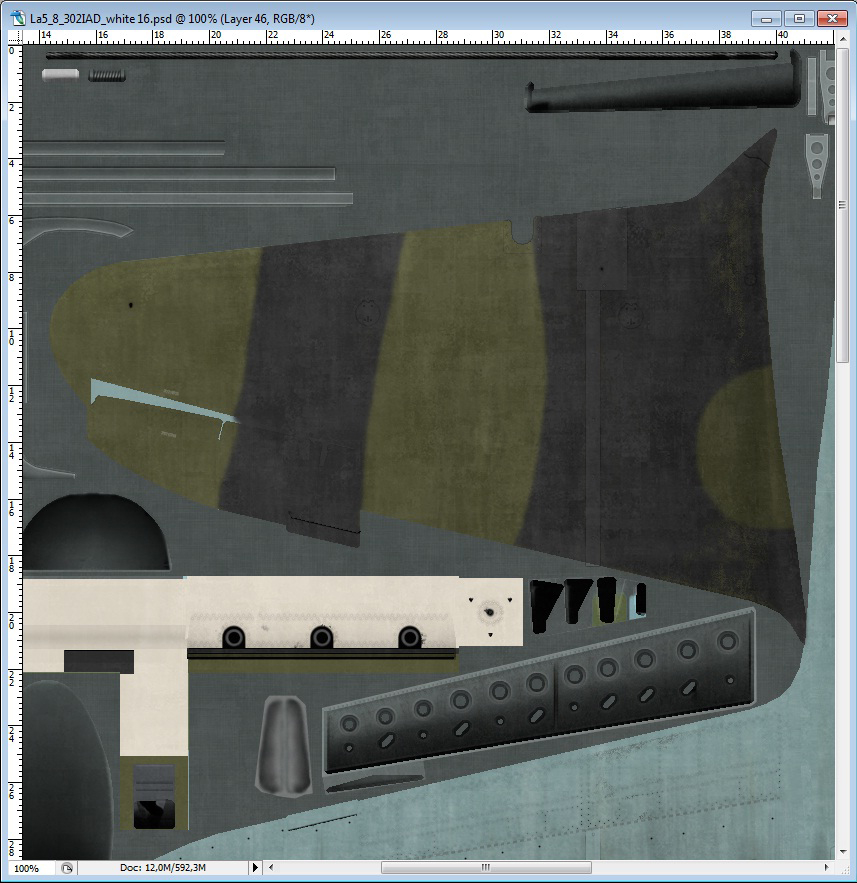Click the horizontal scrollbar thumb
857x883 pixels.
(486, 867)
